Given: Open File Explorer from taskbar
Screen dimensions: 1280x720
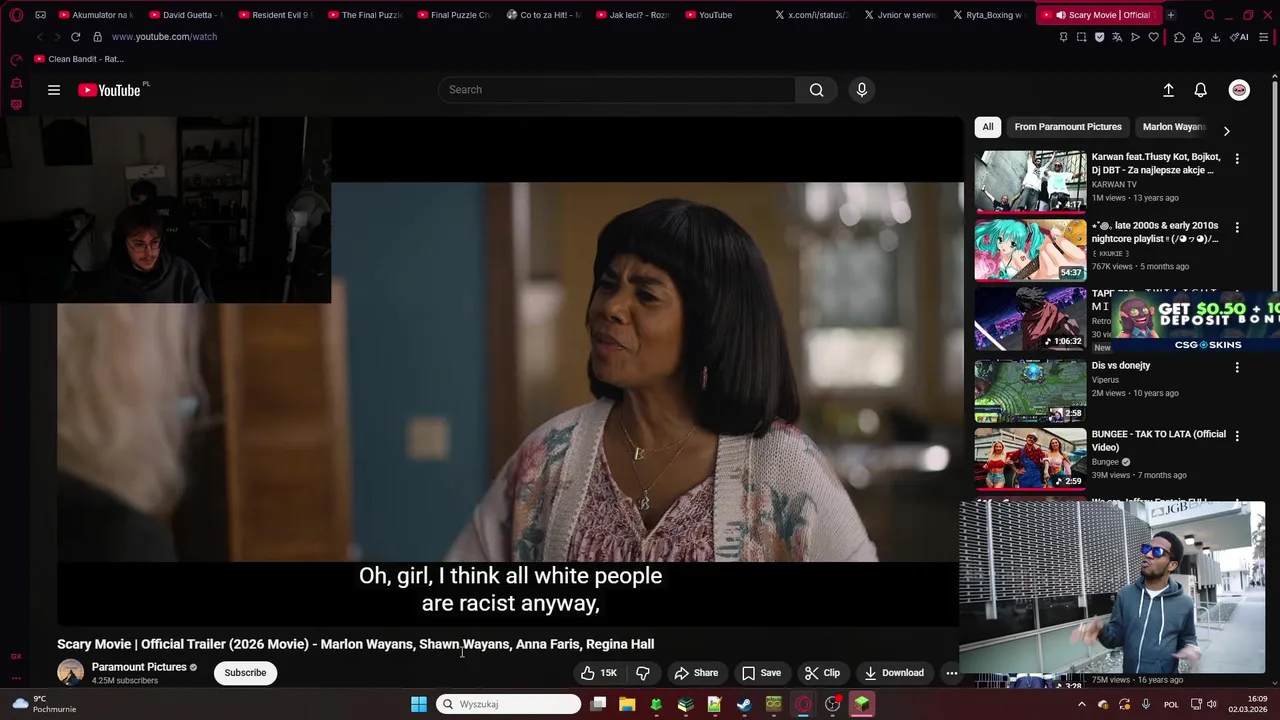Looking at the screenshot, I should [627, 704].
